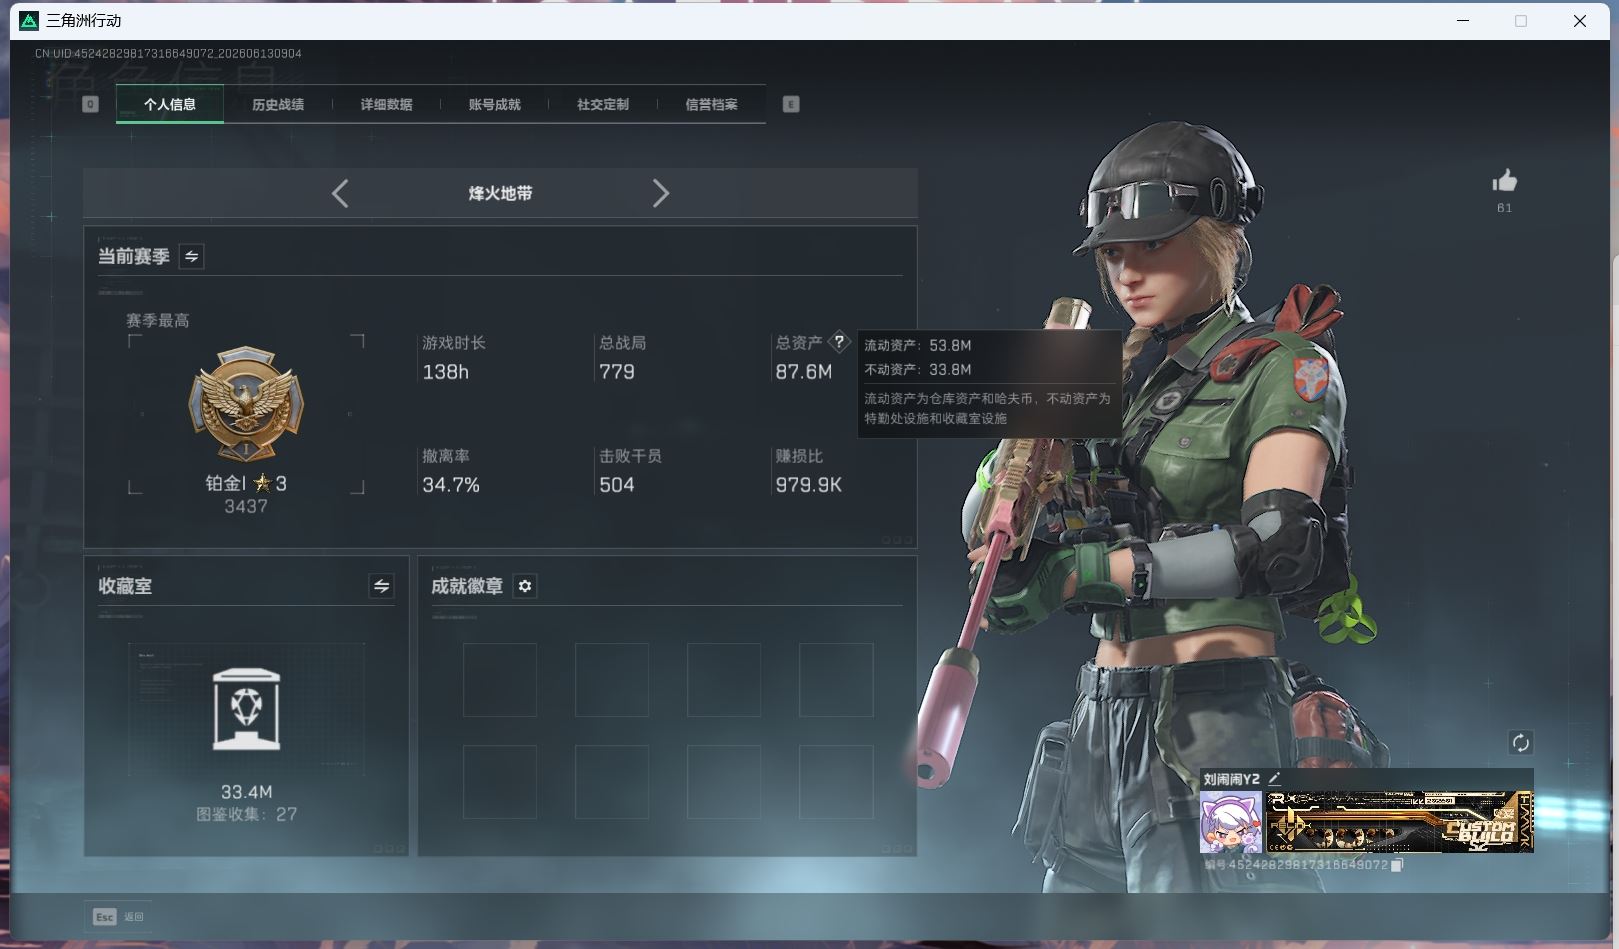Viewport: 1619px width, 949px height.
Task: Toggle current season switch icon
Action: [x=191, y=256]
